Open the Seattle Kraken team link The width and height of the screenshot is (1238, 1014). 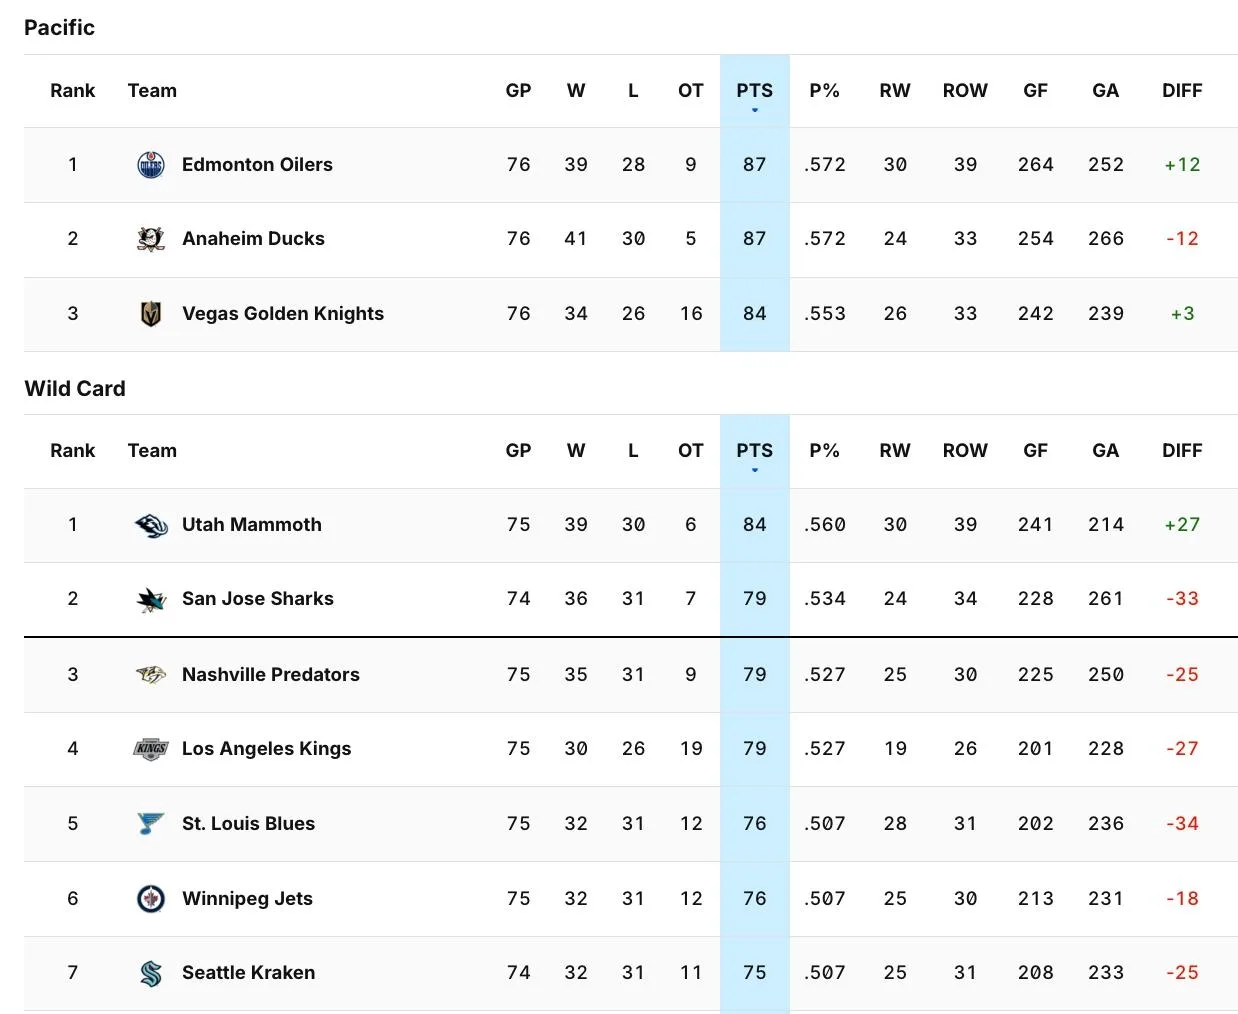click(248, 973)
